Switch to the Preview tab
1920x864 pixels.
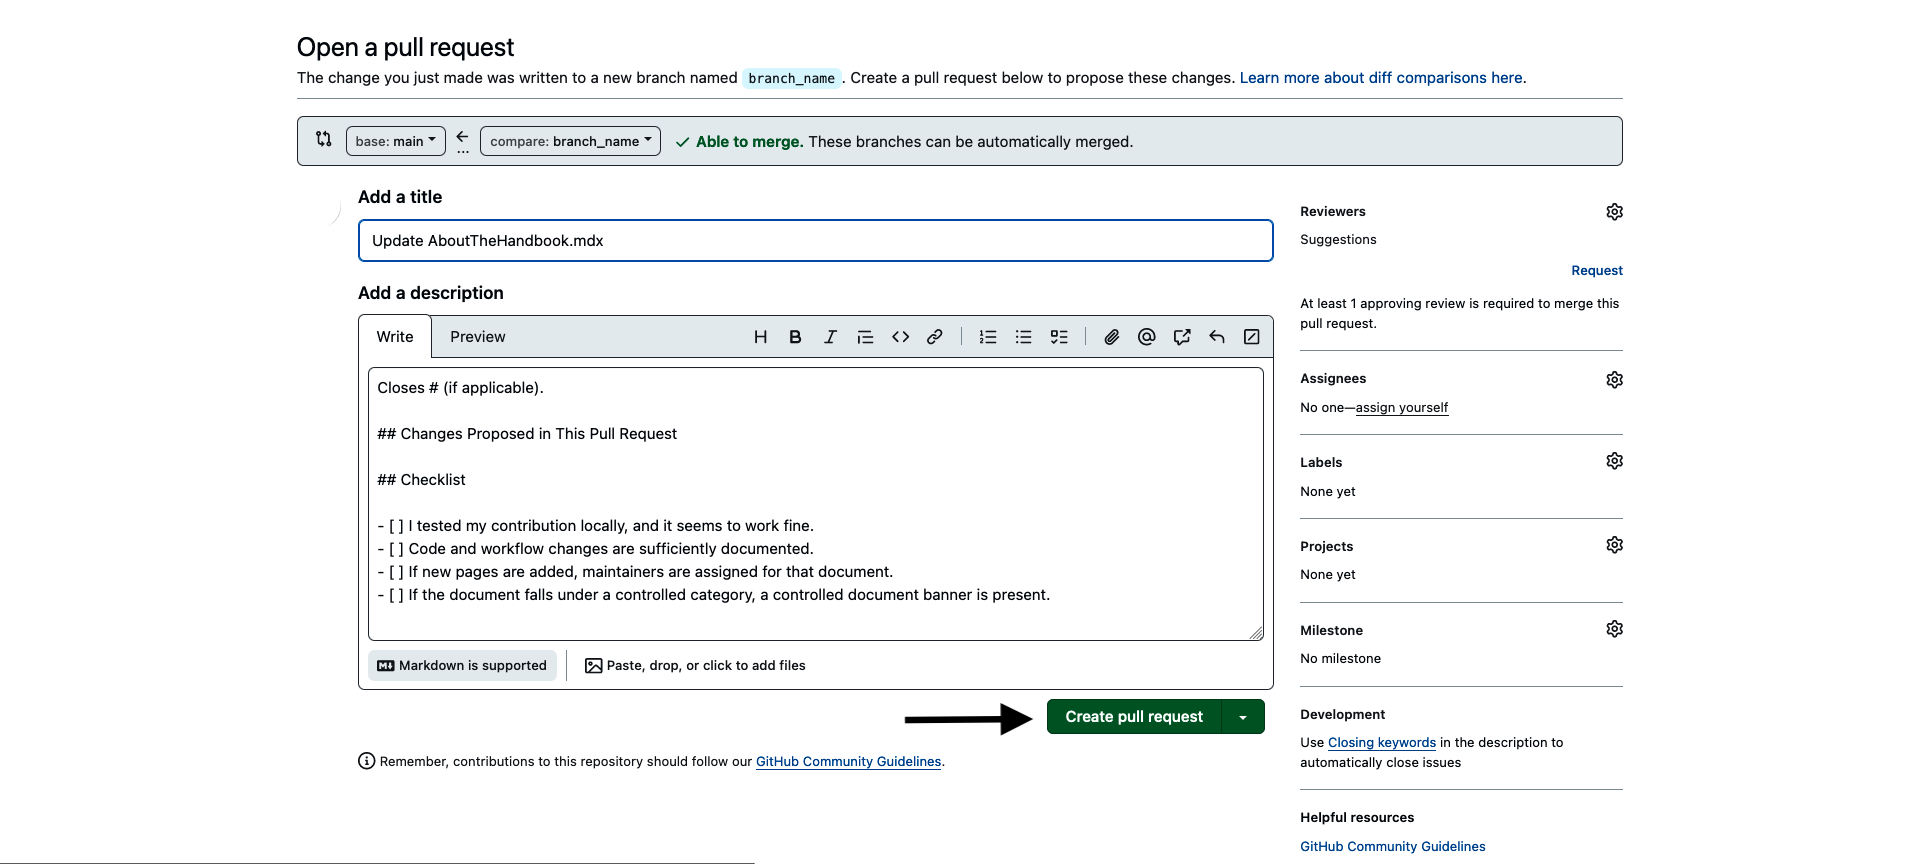click(x=477, y=337)
